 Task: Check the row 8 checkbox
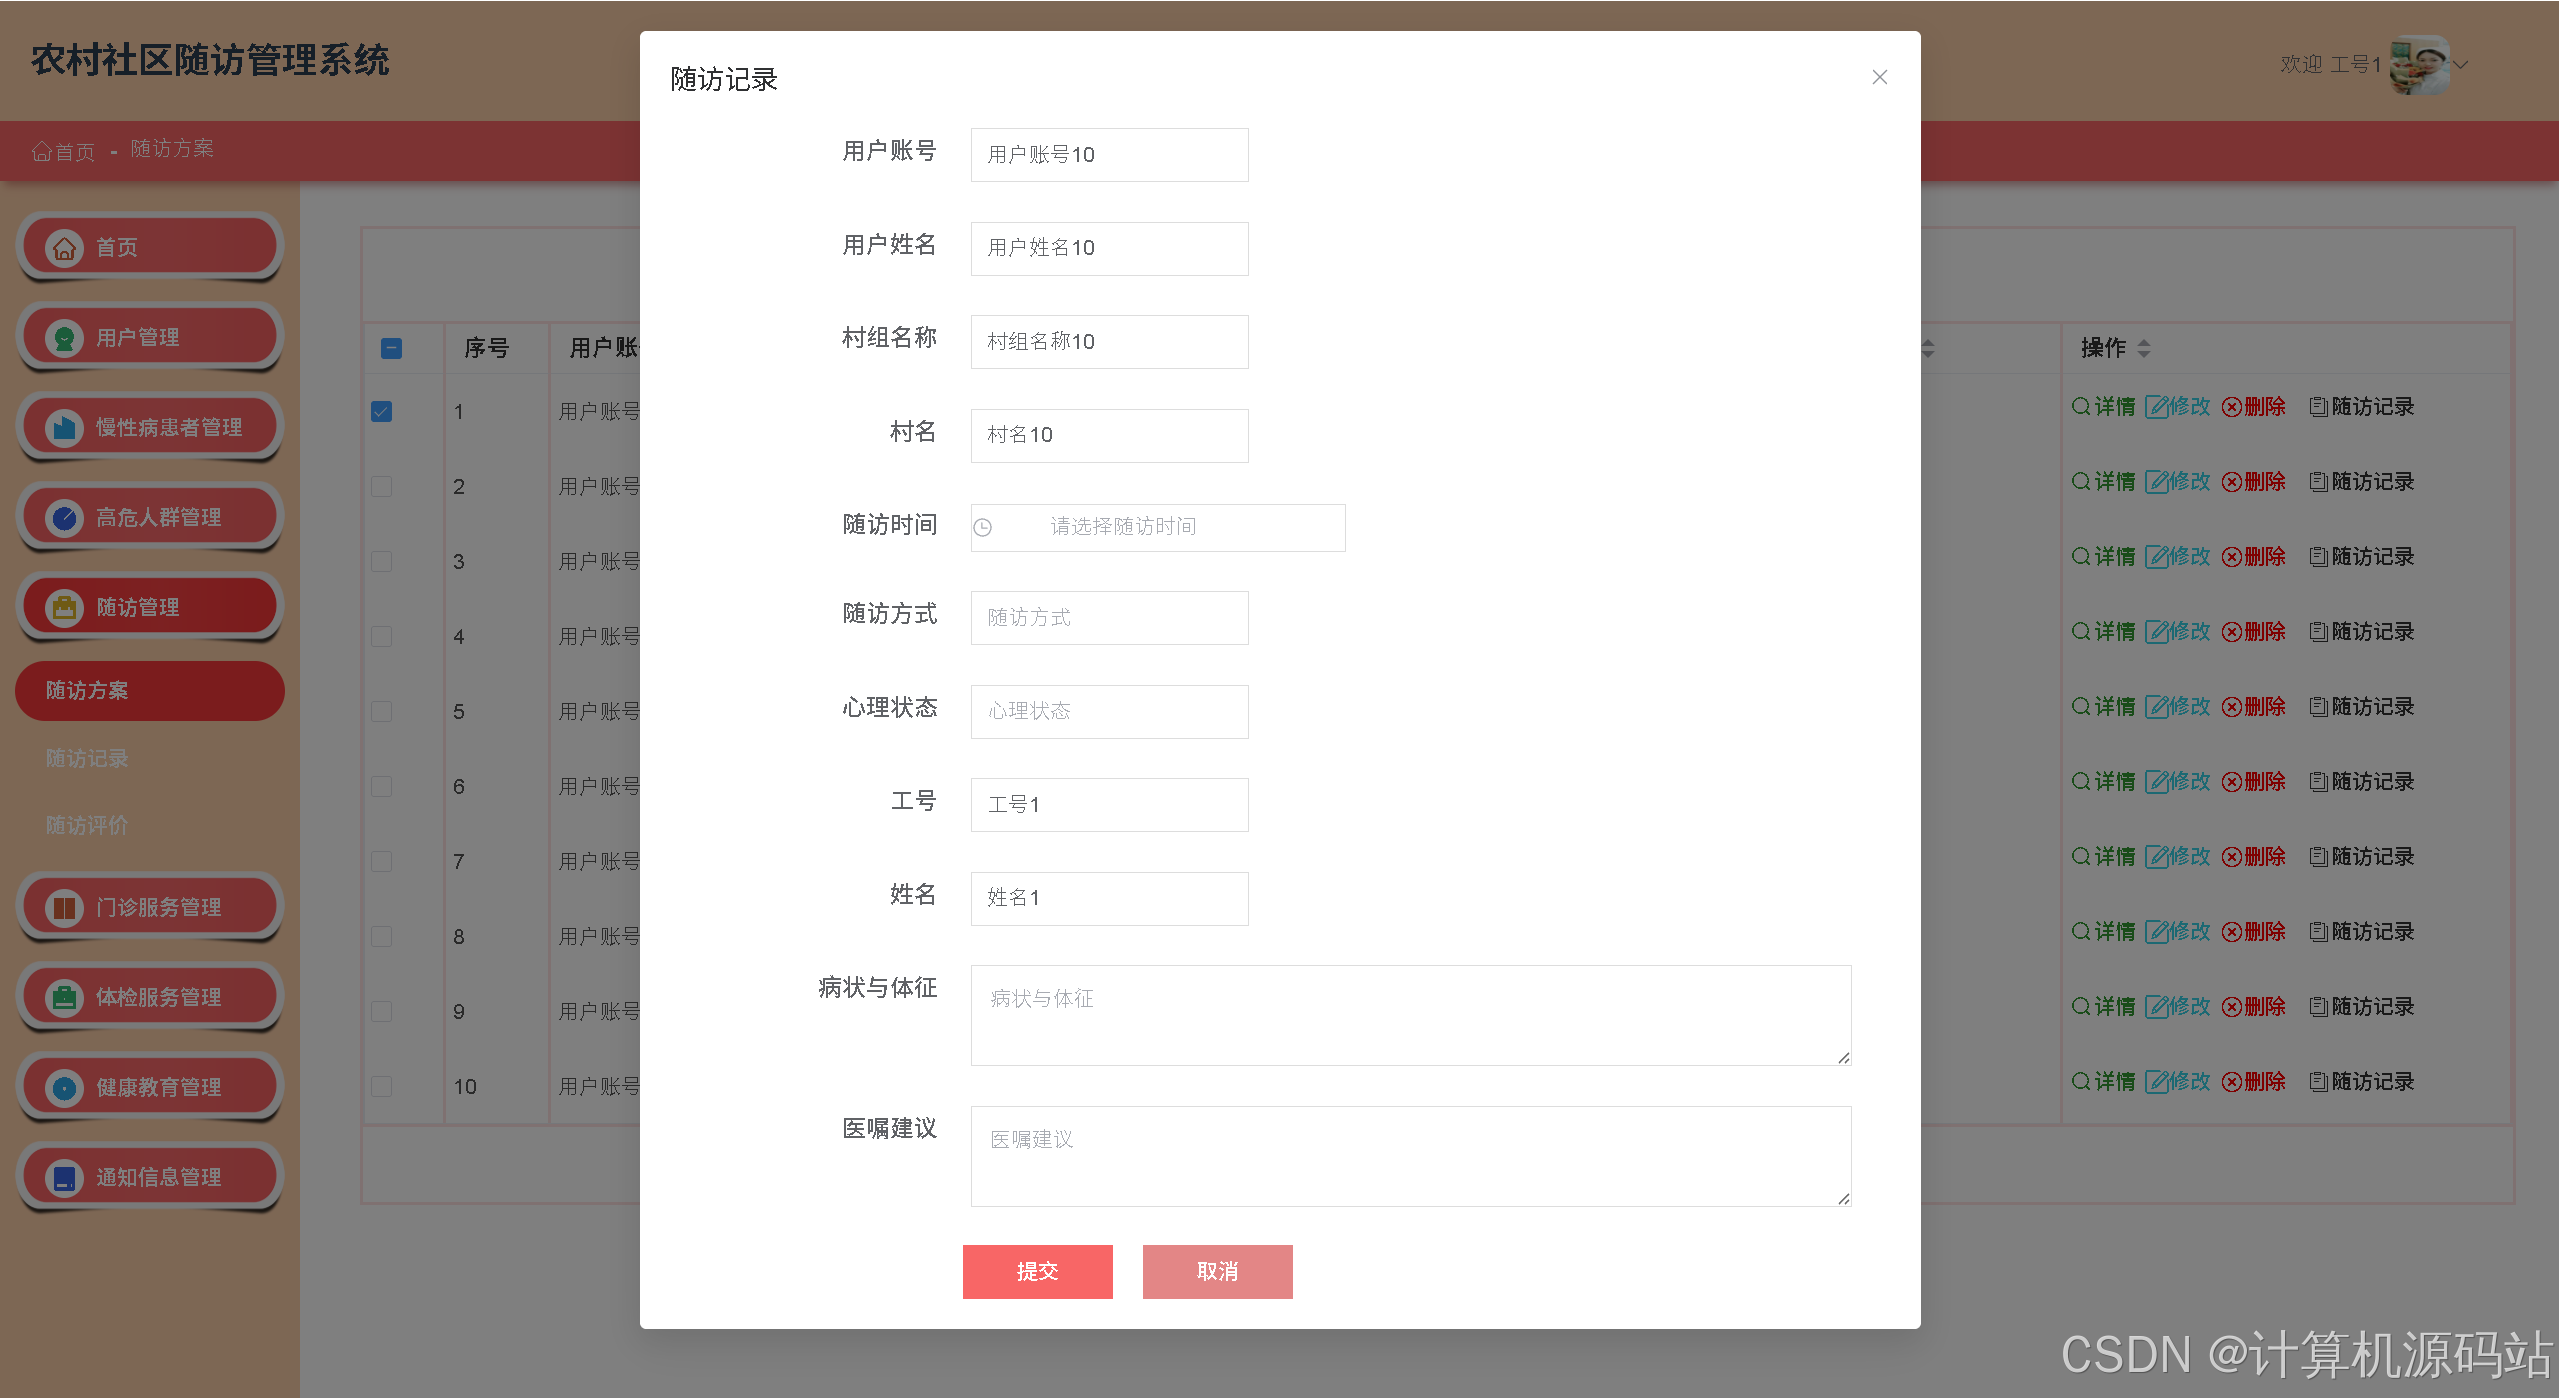click(x=381, y=936)
